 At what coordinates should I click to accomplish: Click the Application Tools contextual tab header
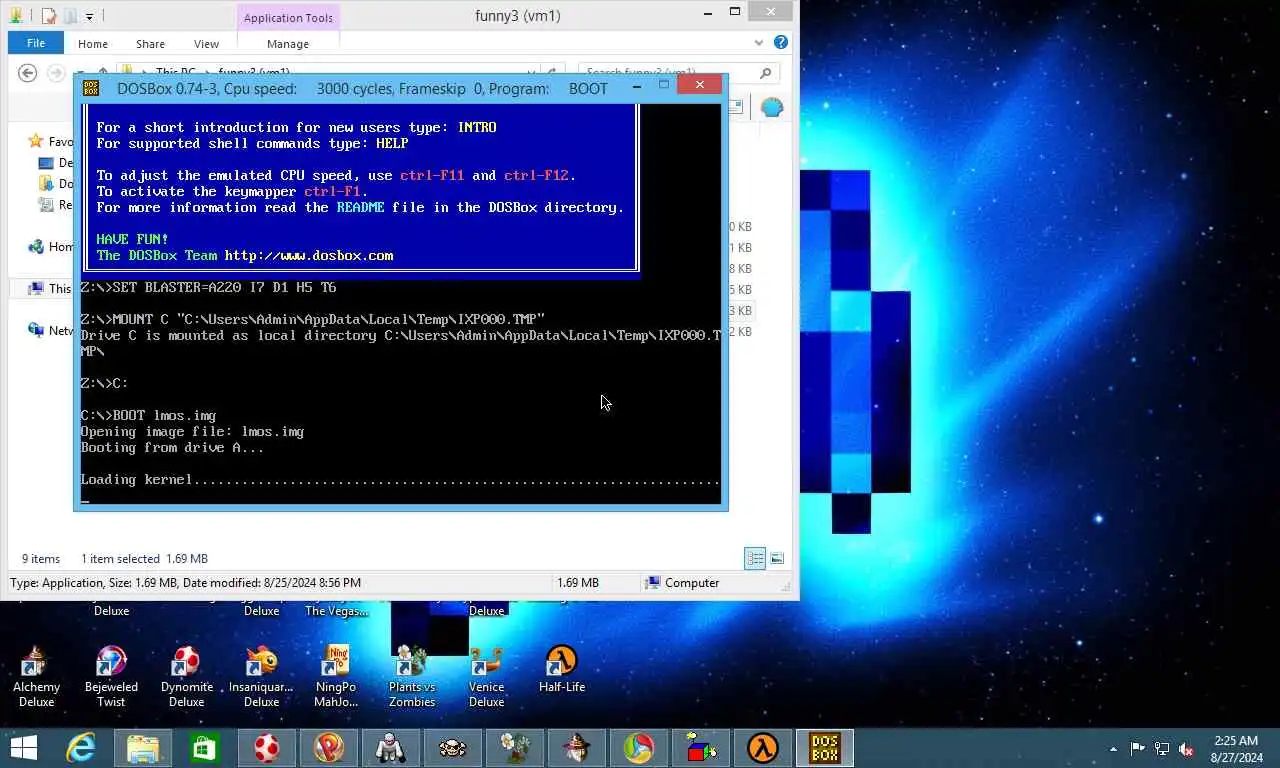[x=288, y=17]
